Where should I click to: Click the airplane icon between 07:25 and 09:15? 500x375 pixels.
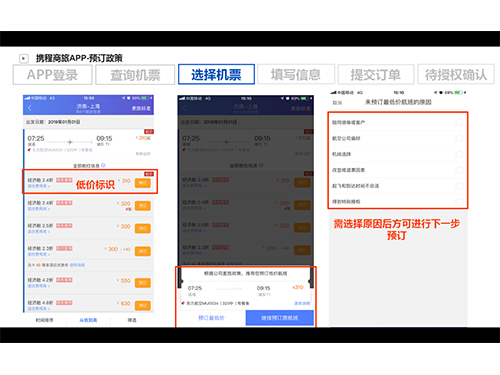point(70,142)
